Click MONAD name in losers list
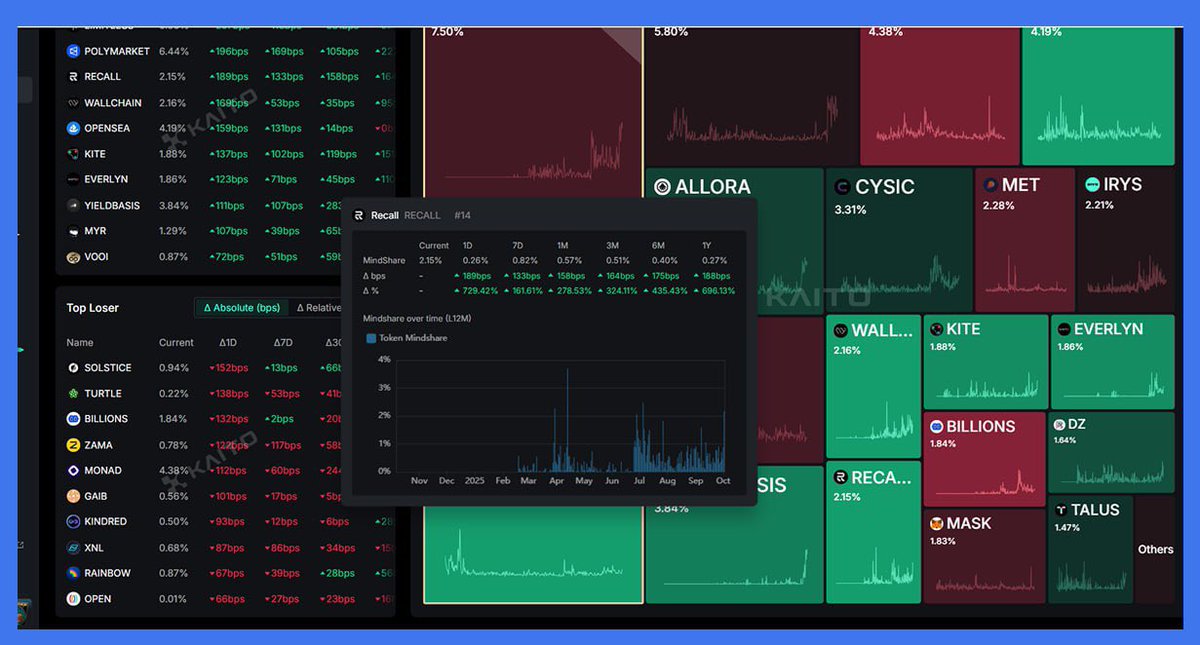The height and width of the screenshot is (645, 1200). tap(103, 470)
